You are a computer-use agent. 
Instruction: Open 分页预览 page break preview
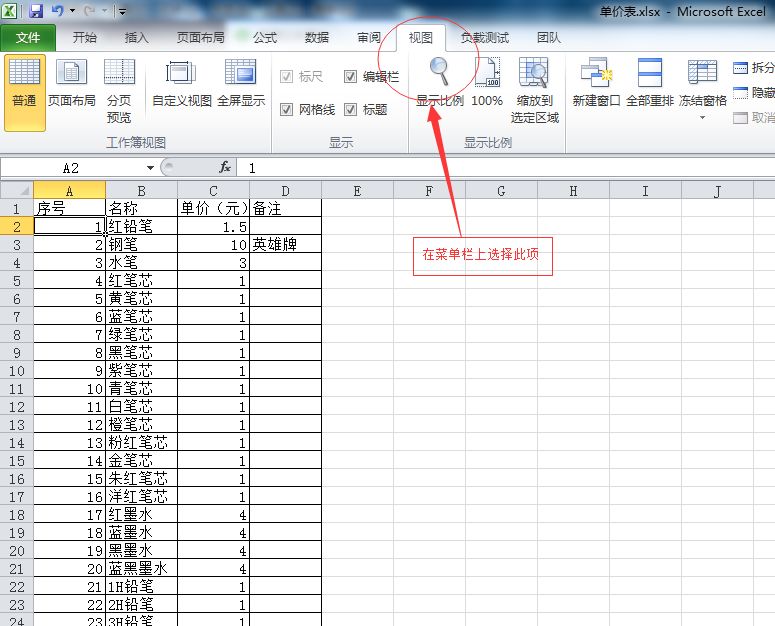click(119, 90)
